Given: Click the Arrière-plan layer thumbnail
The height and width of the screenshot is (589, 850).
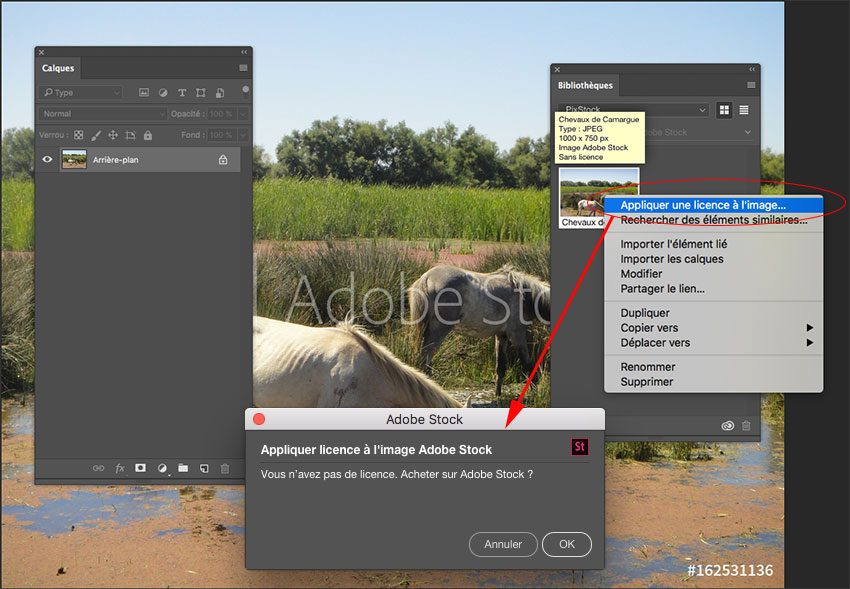Looking at the screenshot, I should pos(74,159).
